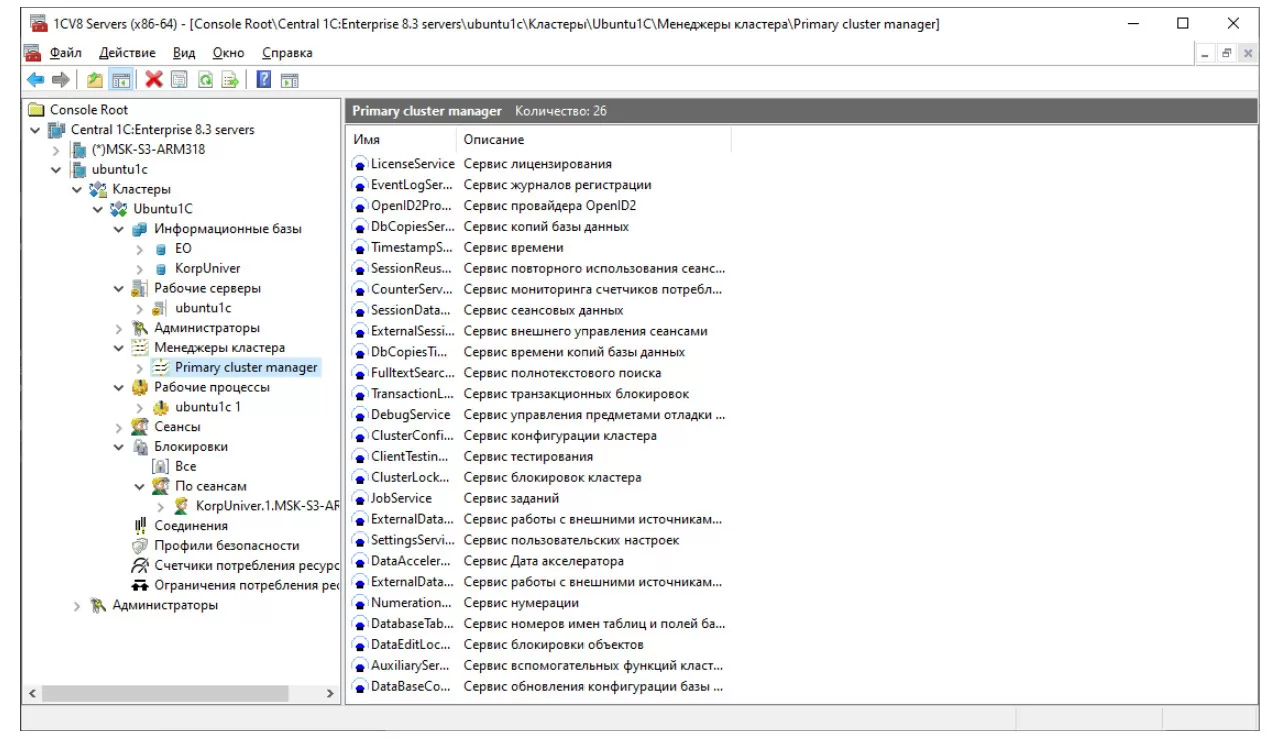Restore the inner console child window
This screenshot has height=739, width=1271.
pyautogui.click(x=1228, y=54)
